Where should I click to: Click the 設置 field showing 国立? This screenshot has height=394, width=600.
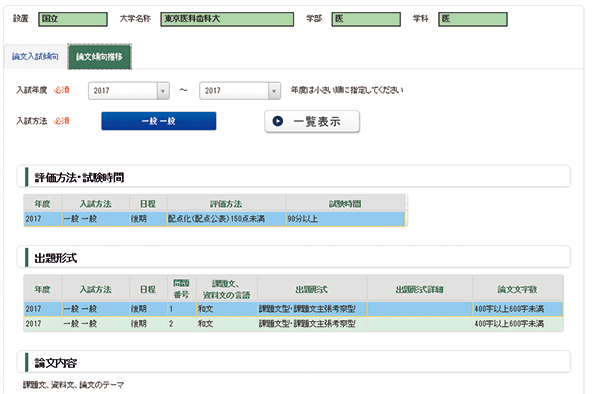[x=73, y=19]
